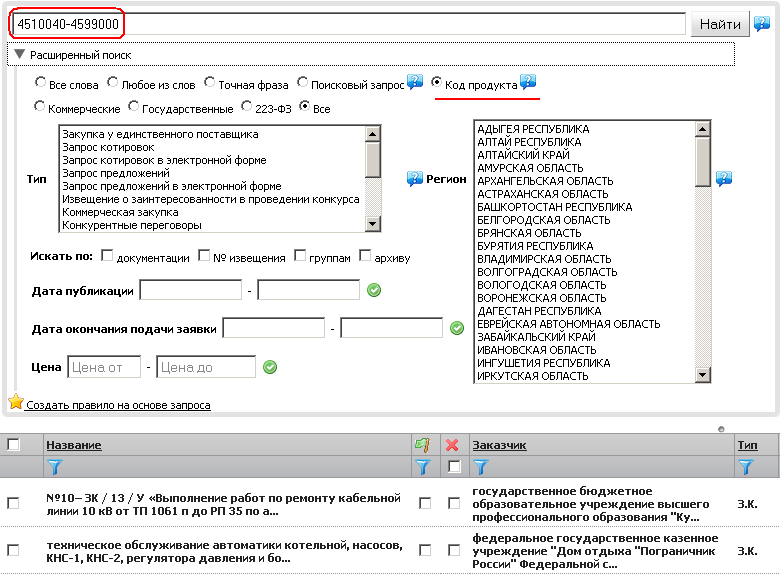This screenshot has height=574, width=780.
Task: Select the Точная фраза radio button
Action: (209, 84)
